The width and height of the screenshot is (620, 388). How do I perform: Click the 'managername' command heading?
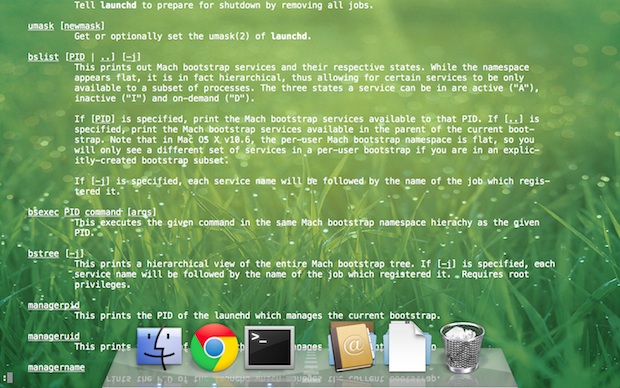56,367
